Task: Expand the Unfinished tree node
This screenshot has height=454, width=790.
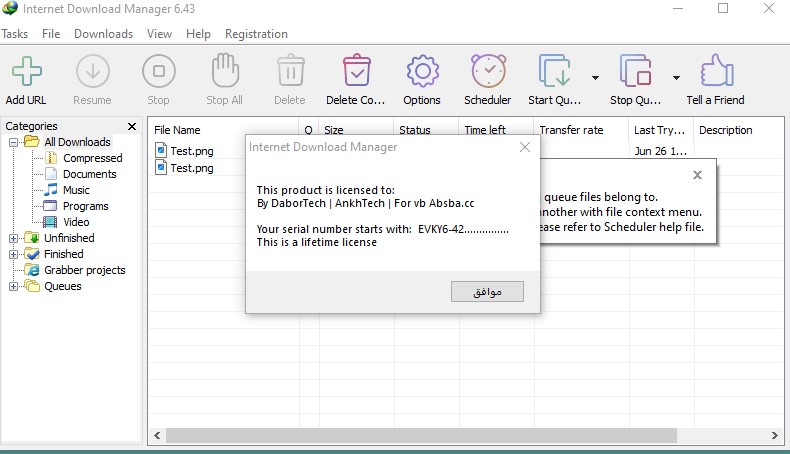Action: tap(13, 238)
